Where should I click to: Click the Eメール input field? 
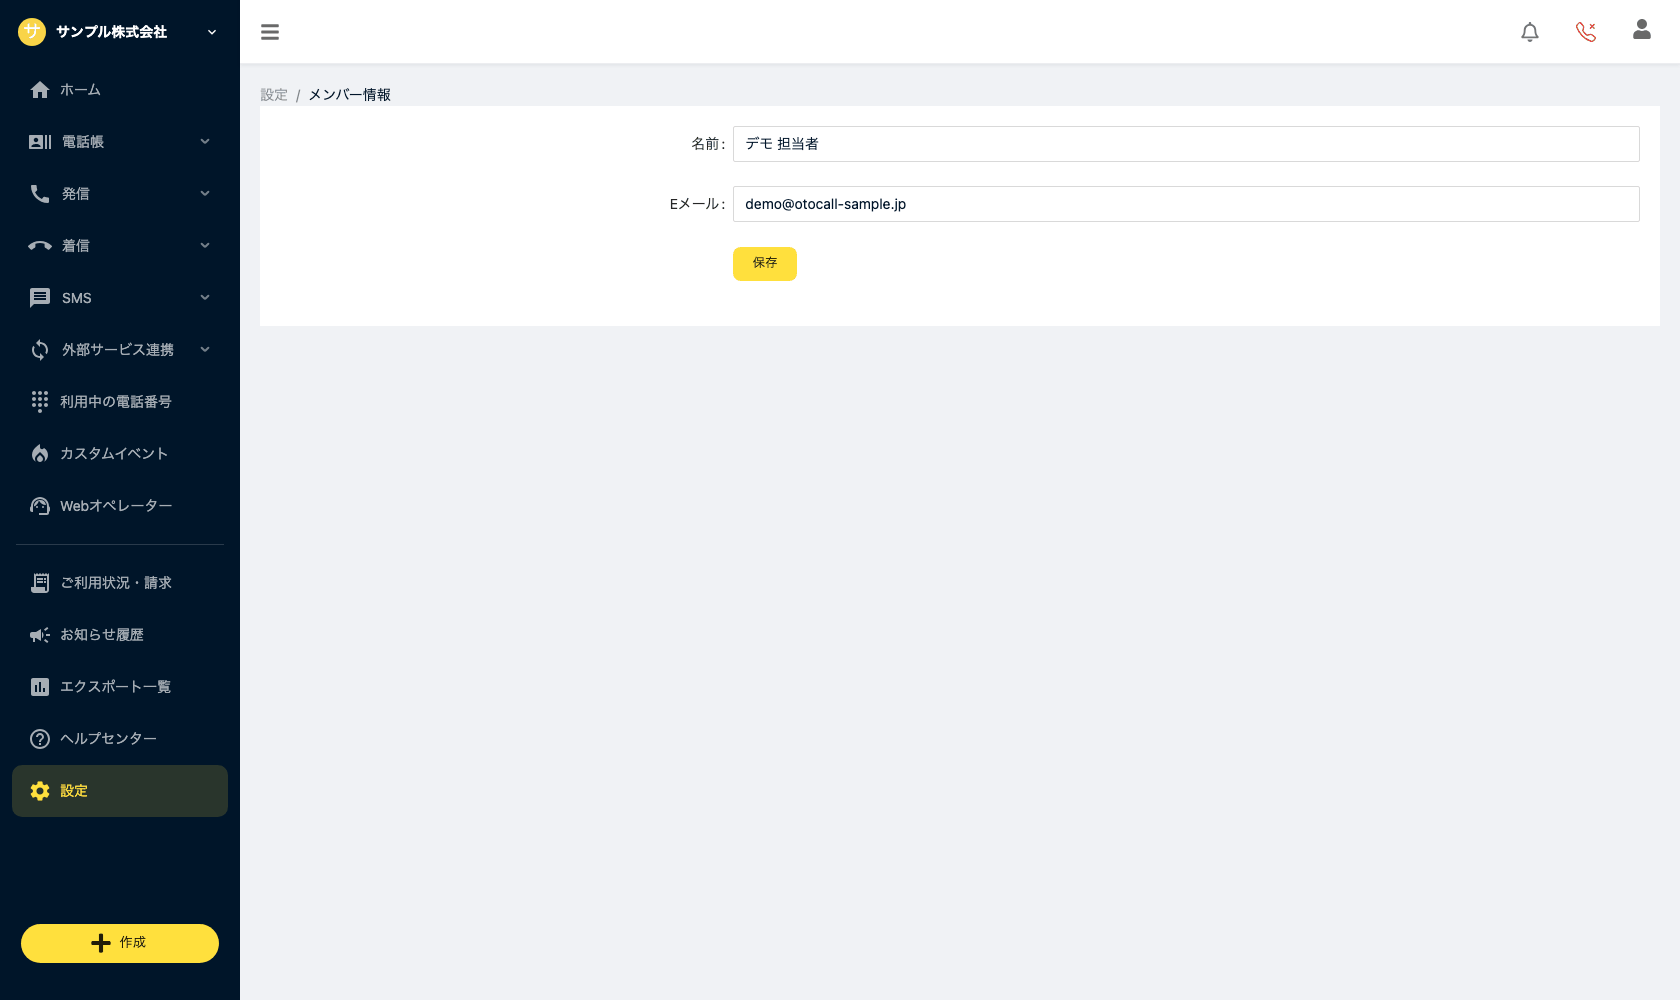click(x=1186, y=204)
